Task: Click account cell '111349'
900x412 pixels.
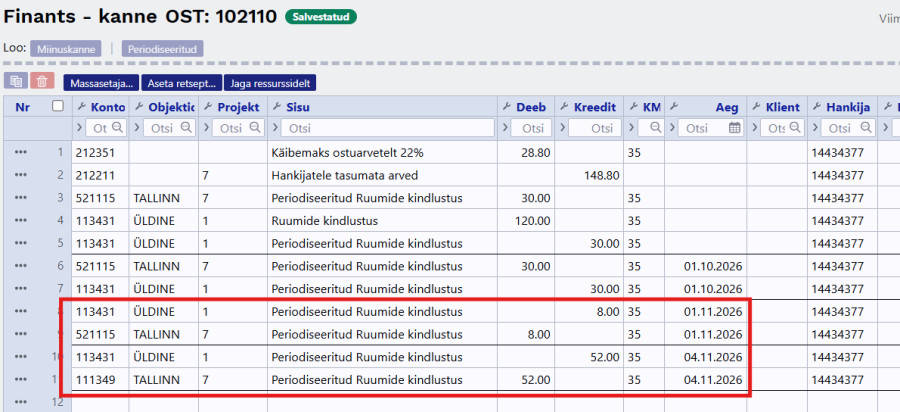Action: 100,379
